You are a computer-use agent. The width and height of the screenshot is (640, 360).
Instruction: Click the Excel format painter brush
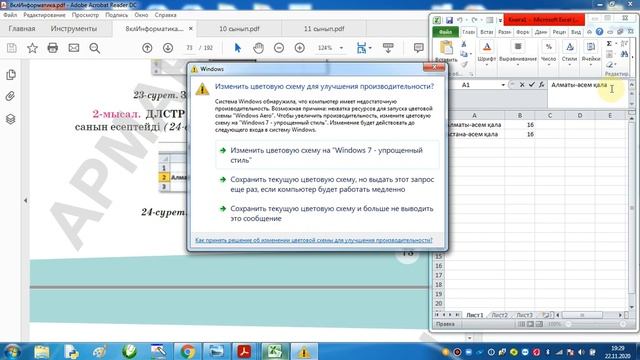(464, 64)
